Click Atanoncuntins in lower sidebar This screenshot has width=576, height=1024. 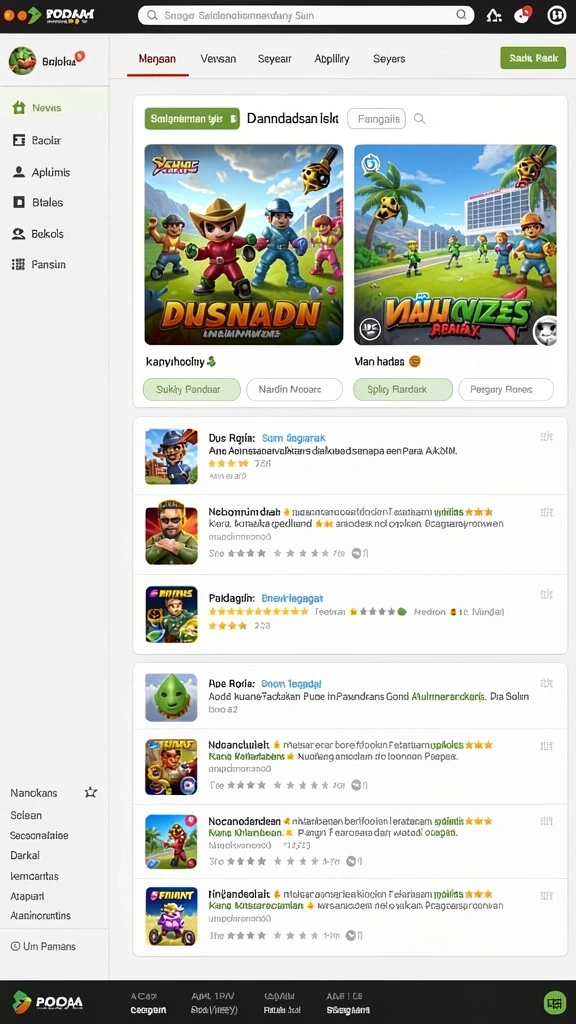tap(40, 916)
